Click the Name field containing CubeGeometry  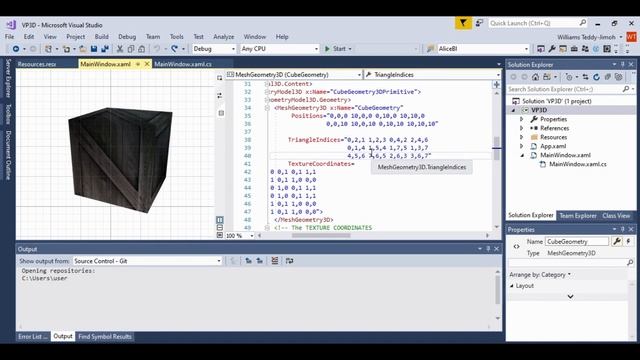point(577,242)
